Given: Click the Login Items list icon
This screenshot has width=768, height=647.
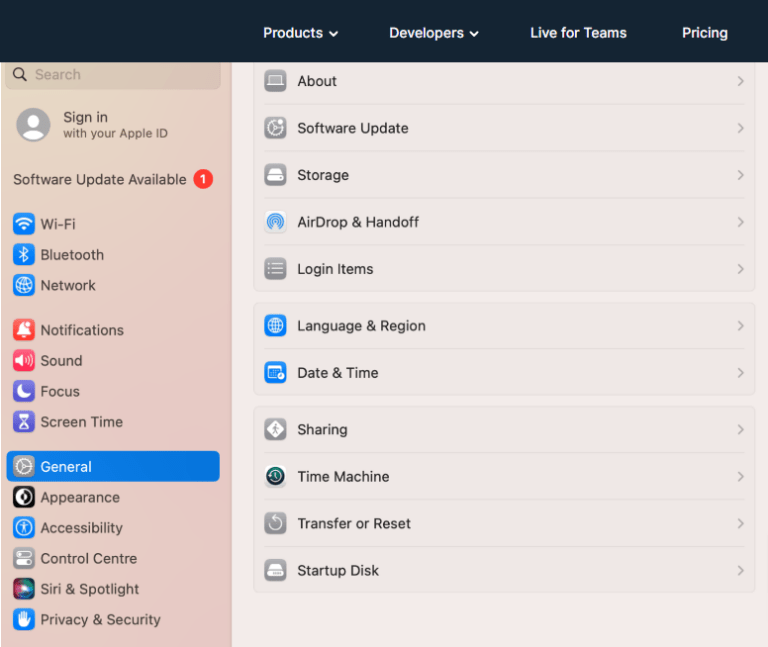Looking at the screenshot, I should pyautogui.click(x=275, y=269).
